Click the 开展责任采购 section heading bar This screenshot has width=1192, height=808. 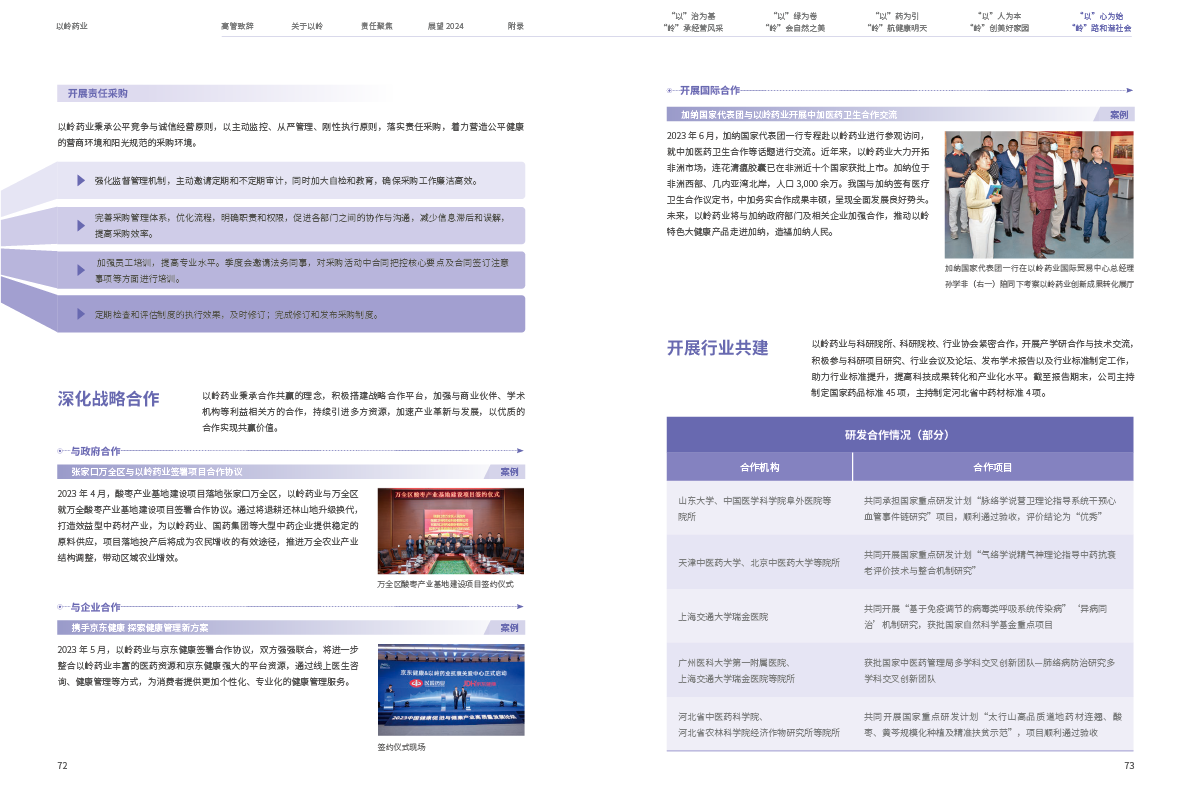[225, 93]
